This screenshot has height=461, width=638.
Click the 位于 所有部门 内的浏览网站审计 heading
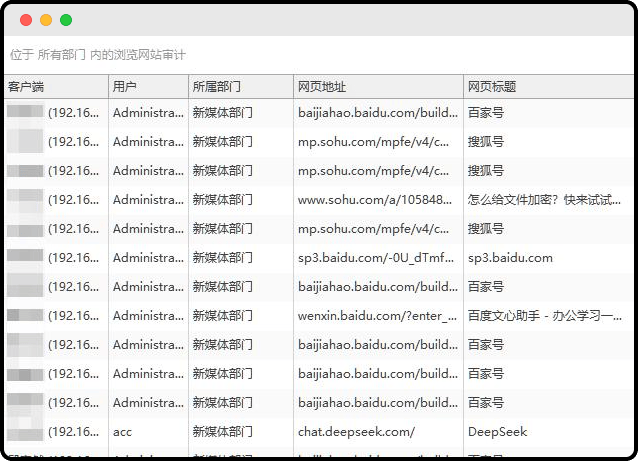click(98, 55)
